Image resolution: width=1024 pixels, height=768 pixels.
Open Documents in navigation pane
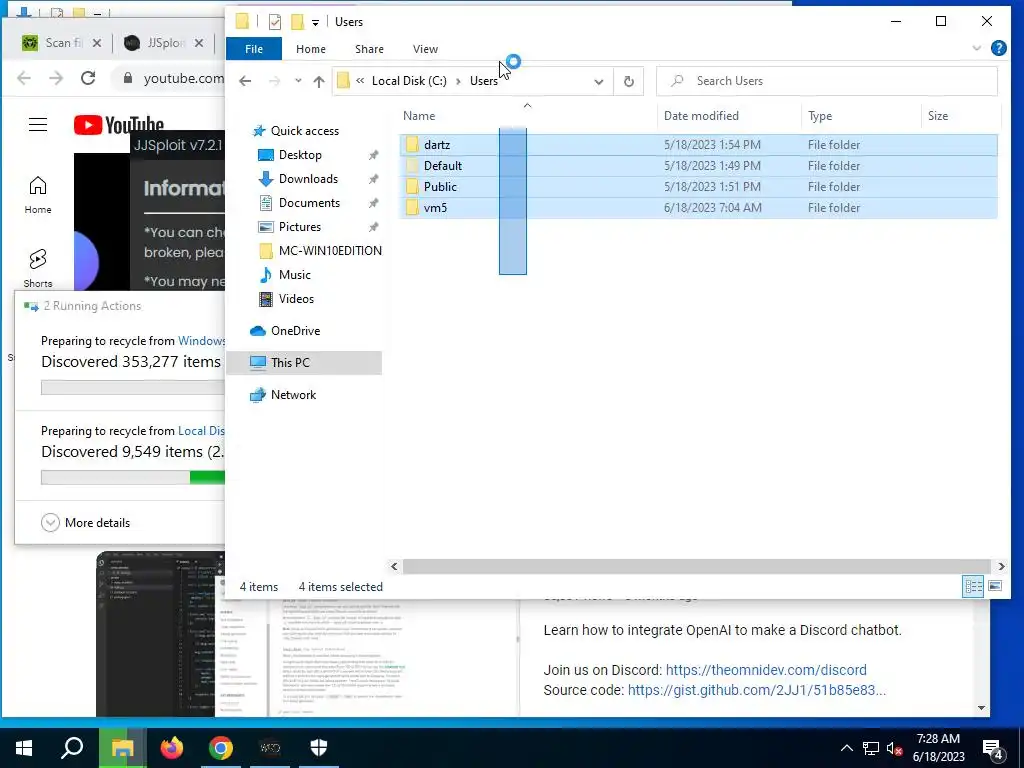tap(309, 203)
